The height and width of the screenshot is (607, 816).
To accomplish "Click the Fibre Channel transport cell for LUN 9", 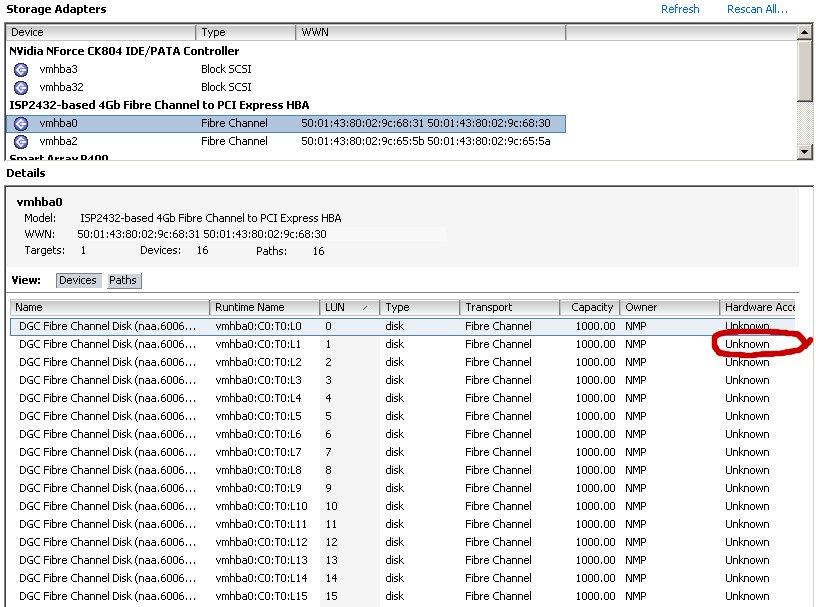I will coord(499,488).
